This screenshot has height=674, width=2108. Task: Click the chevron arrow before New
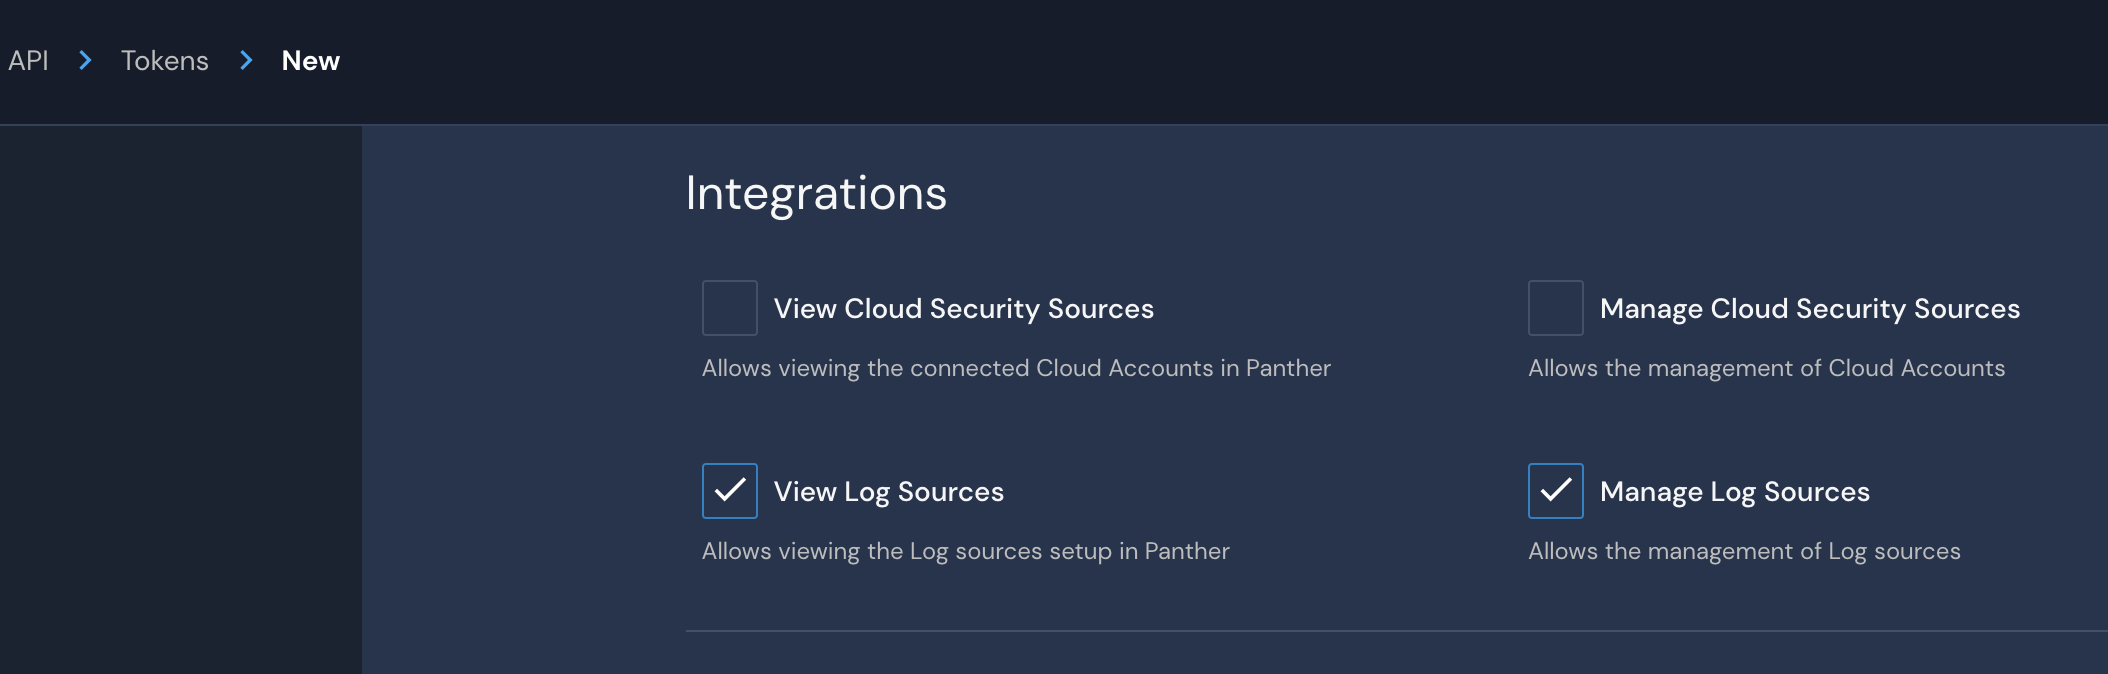pos(246,61)
